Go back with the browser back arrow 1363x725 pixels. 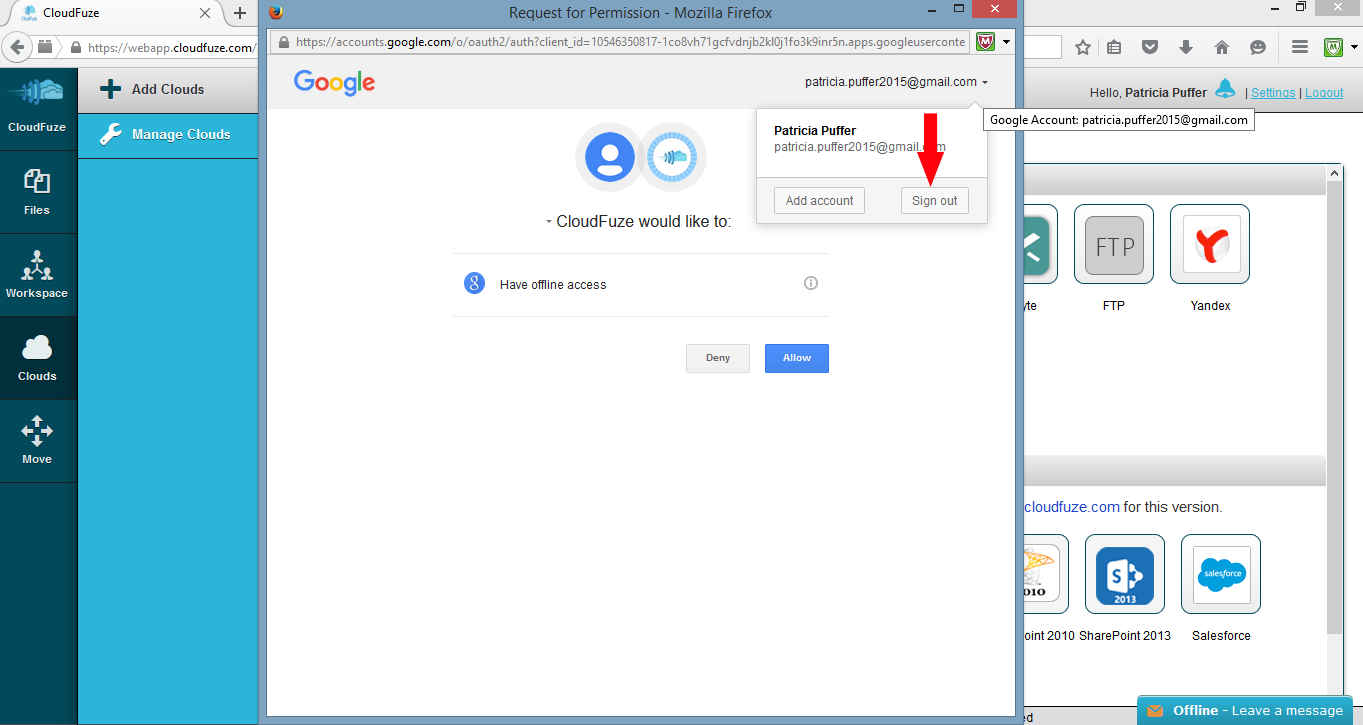pyautogui.click(x=17, y=47)
